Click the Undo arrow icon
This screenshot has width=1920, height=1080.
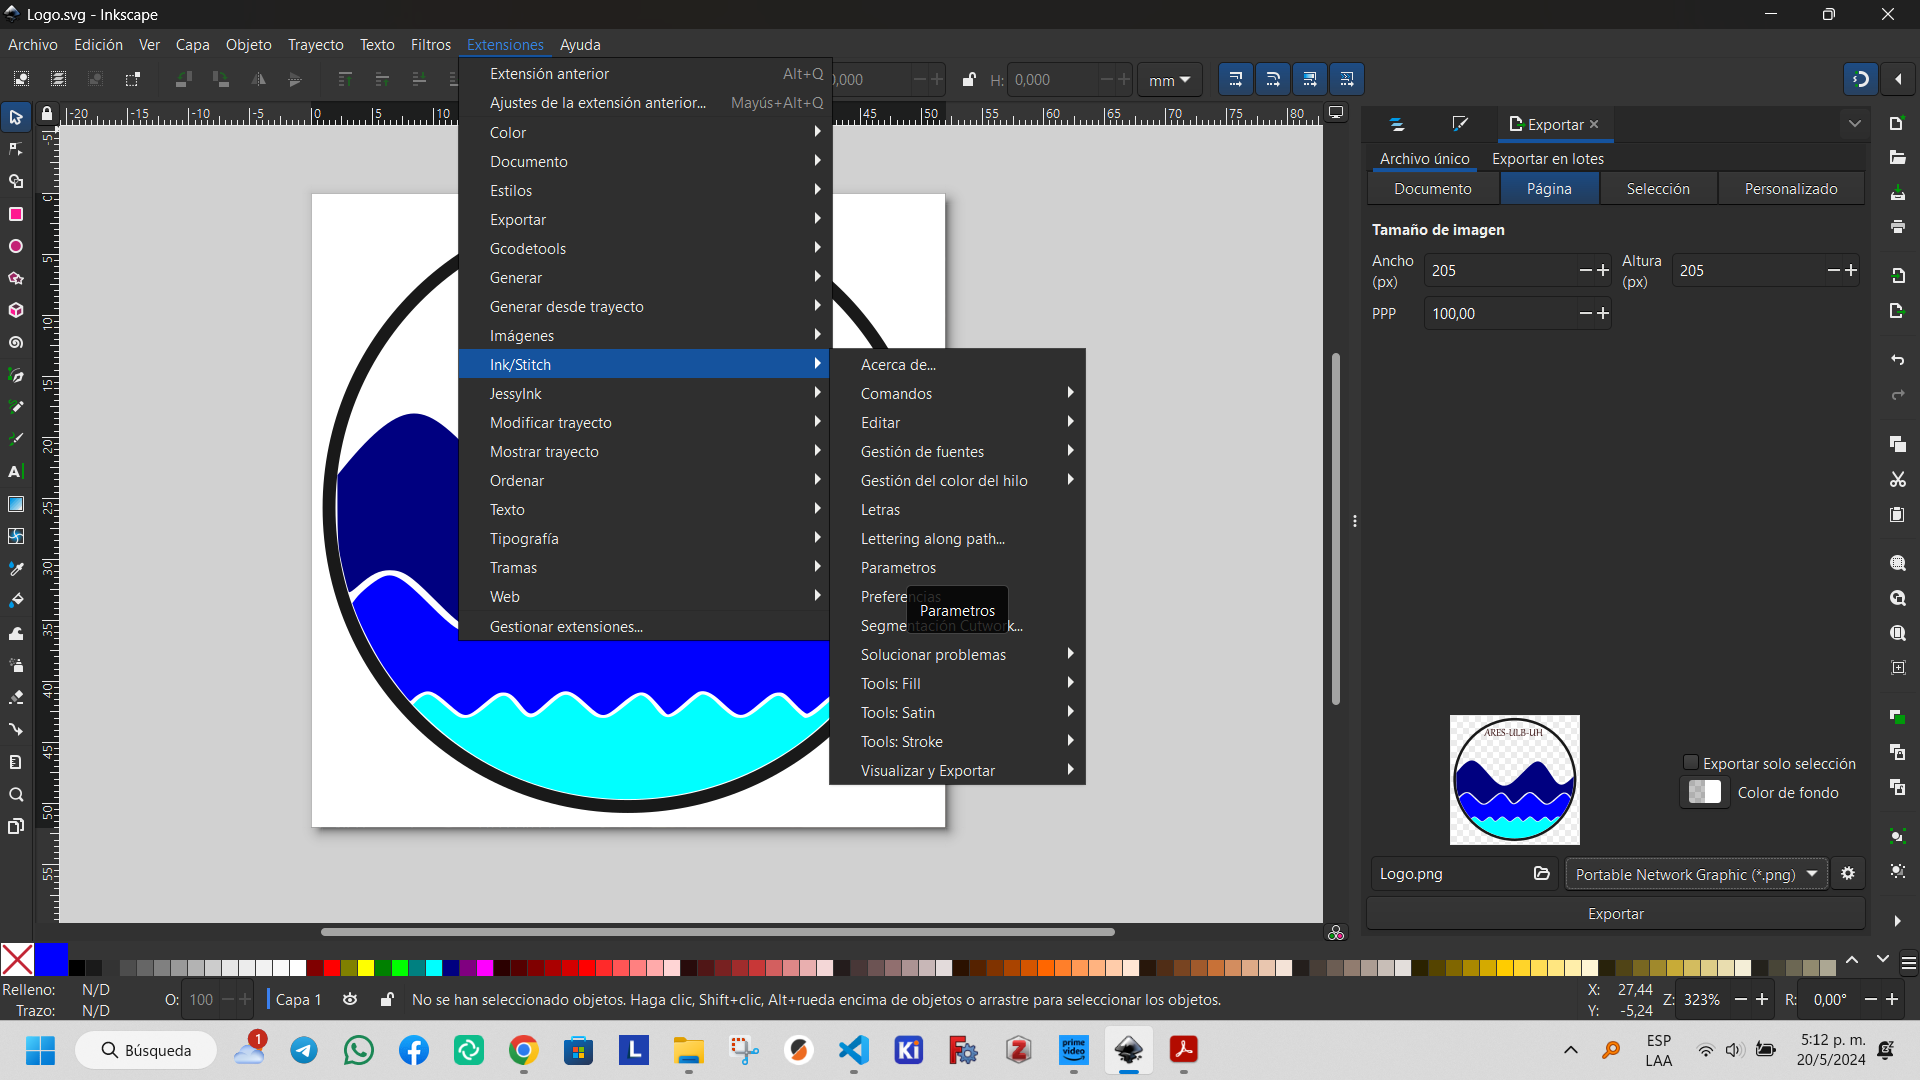[x=1897, y=359]
